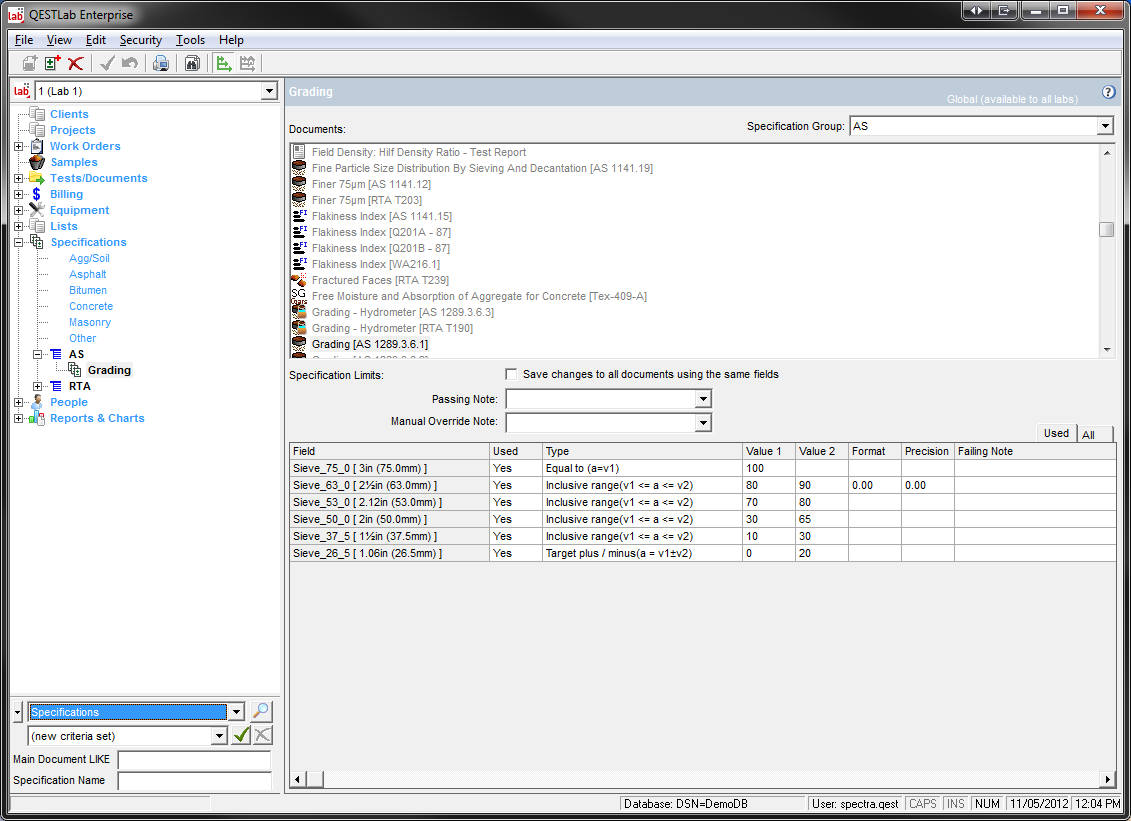Open the Passing Note dropdown
This screenshot has height=821, width=1131.
click(703, 399)
